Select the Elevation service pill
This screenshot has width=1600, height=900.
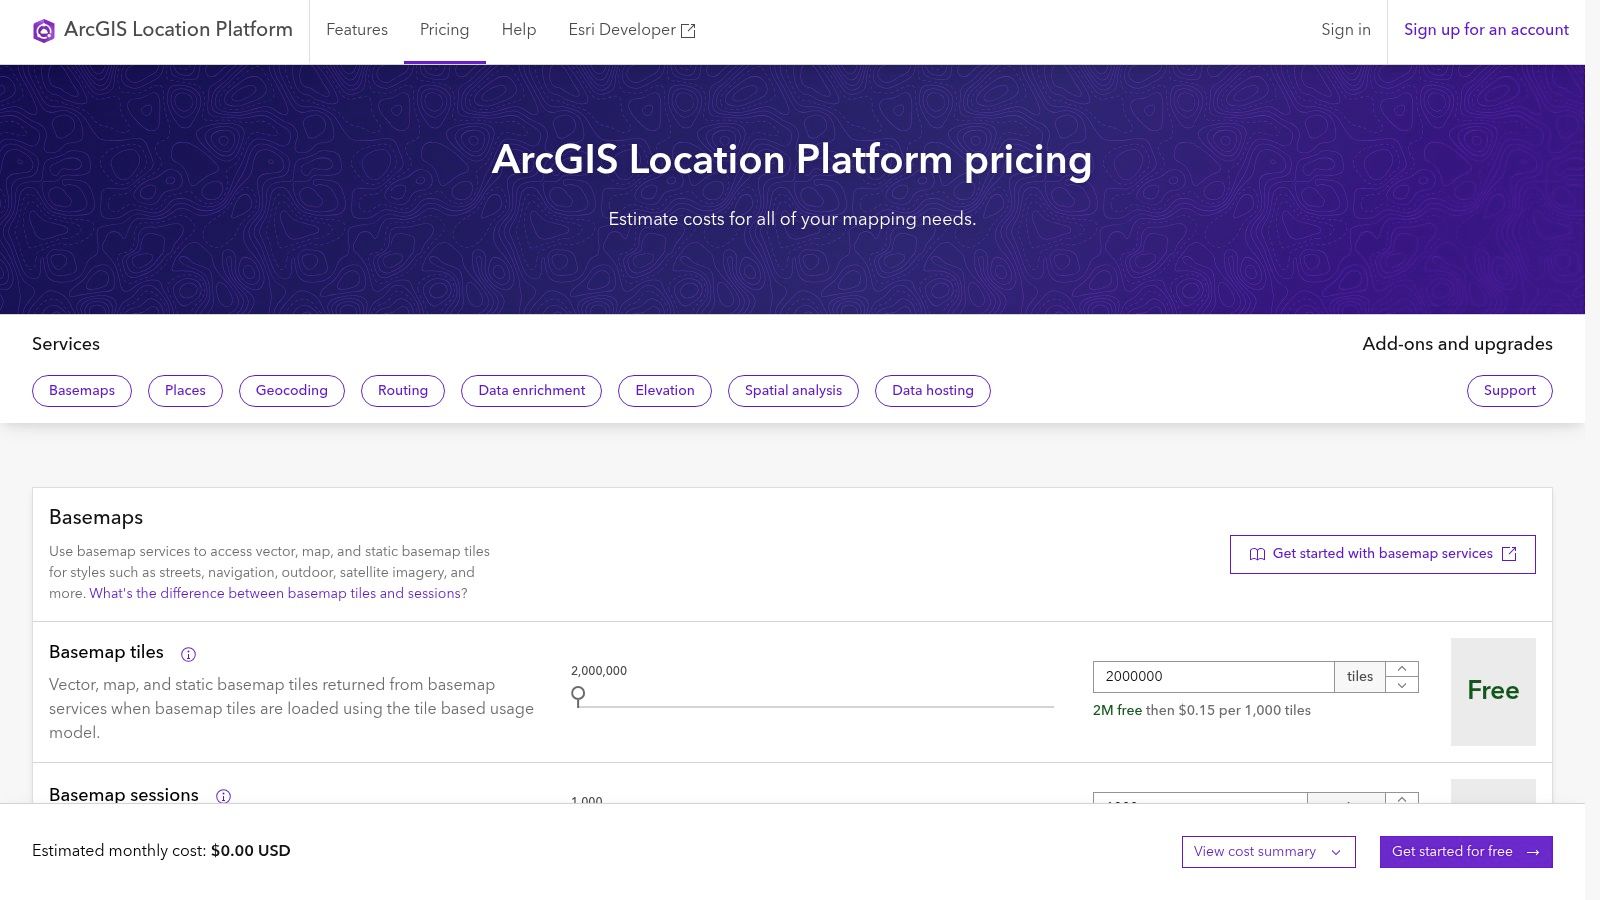tap(665, 391)
